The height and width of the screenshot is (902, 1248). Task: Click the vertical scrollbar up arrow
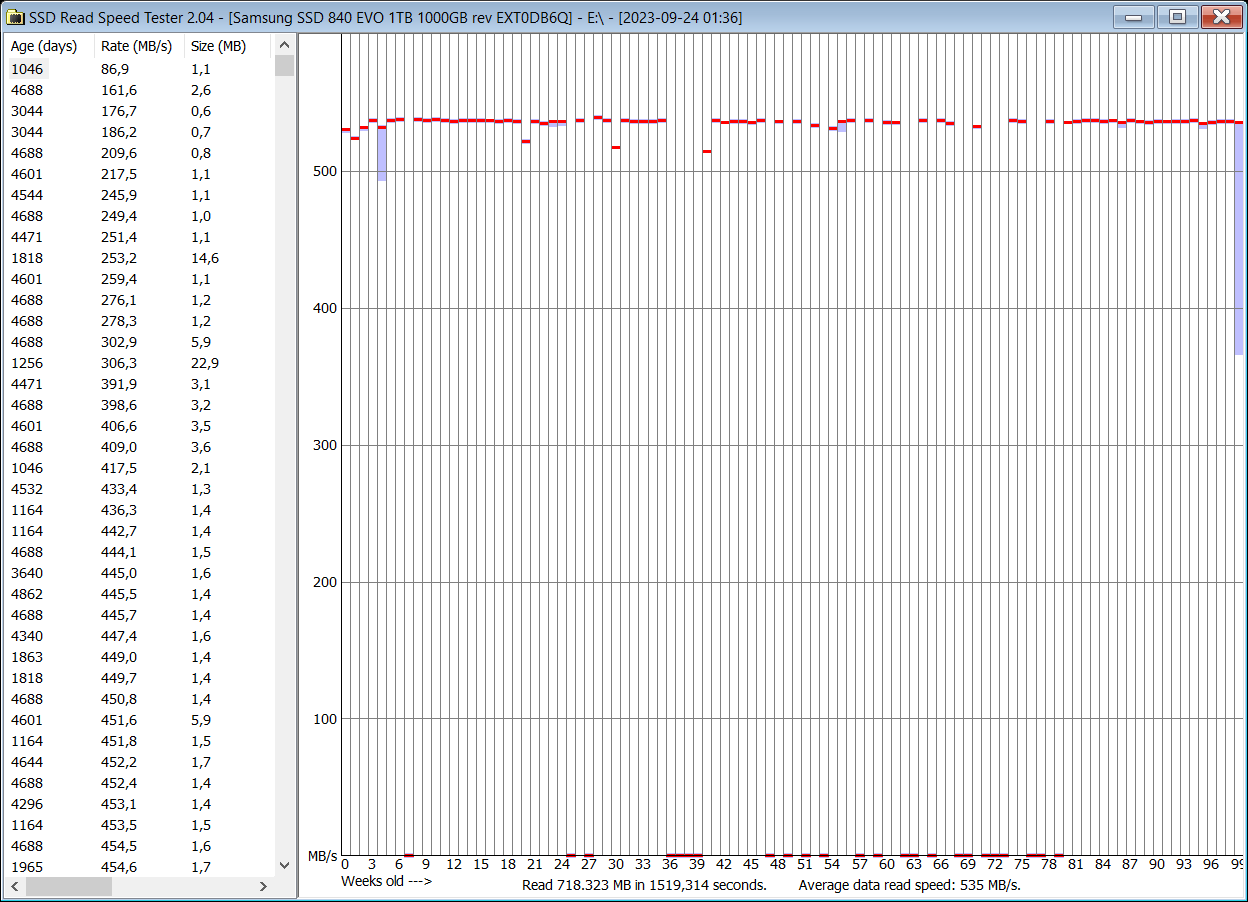tap(284, 45)
